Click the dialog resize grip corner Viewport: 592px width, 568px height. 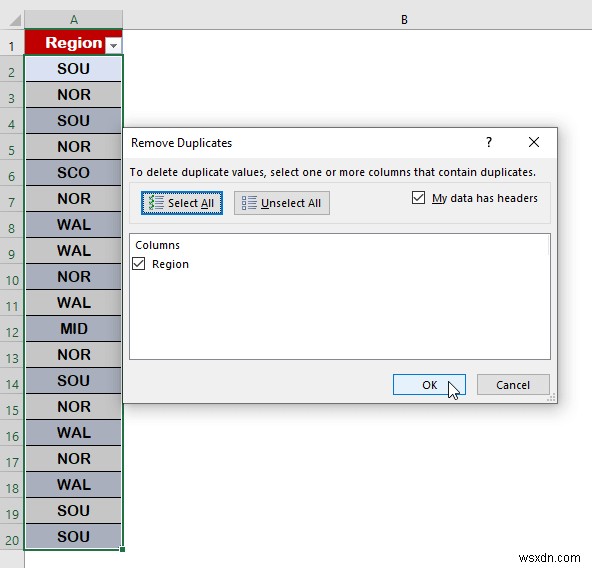click(552, 397)
